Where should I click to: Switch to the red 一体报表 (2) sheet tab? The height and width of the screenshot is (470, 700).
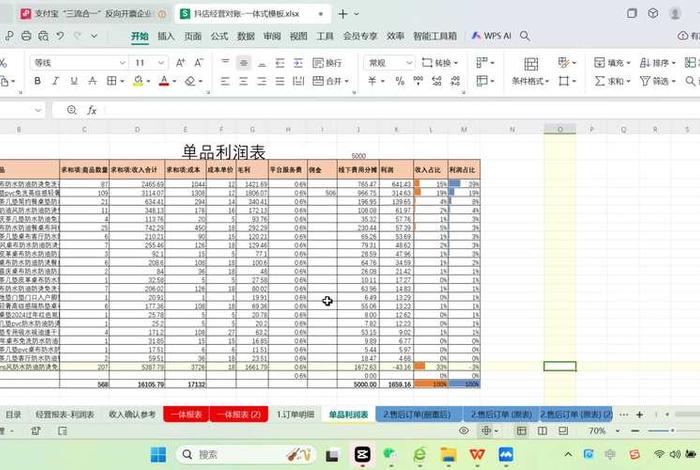point(239,414)
